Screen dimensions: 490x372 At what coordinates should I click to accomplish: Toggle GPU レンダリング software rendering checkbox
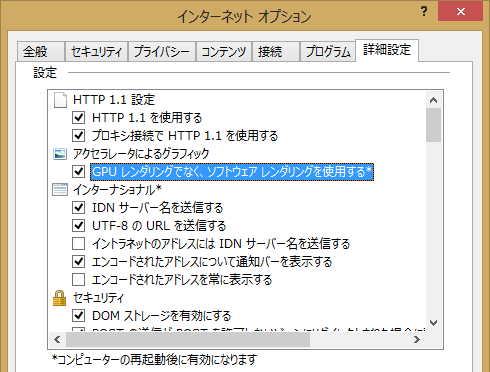[x=78, y=171]
